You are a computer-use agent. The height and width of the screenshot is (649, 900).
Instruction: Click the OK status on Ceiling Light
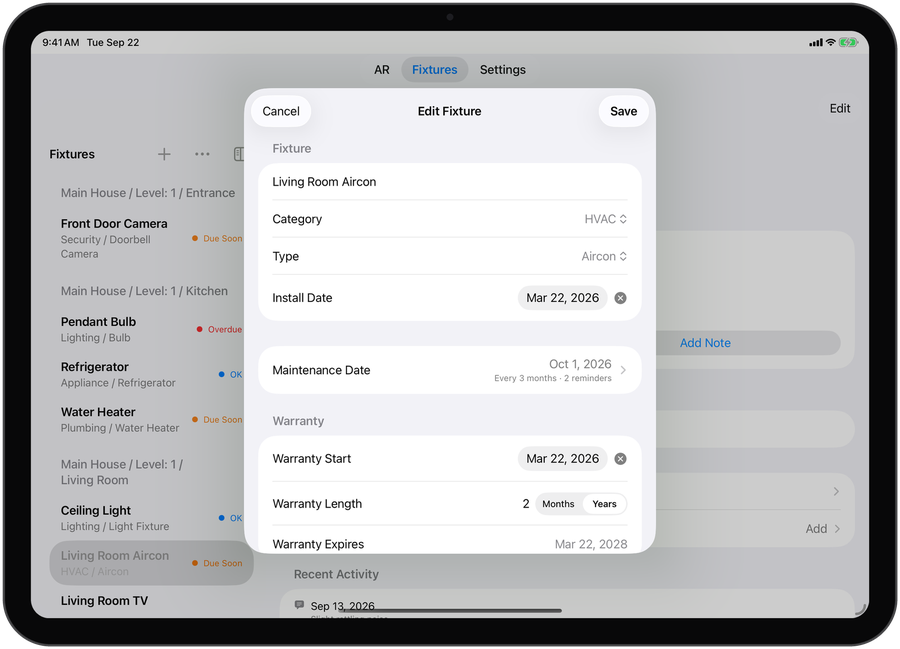231,518
